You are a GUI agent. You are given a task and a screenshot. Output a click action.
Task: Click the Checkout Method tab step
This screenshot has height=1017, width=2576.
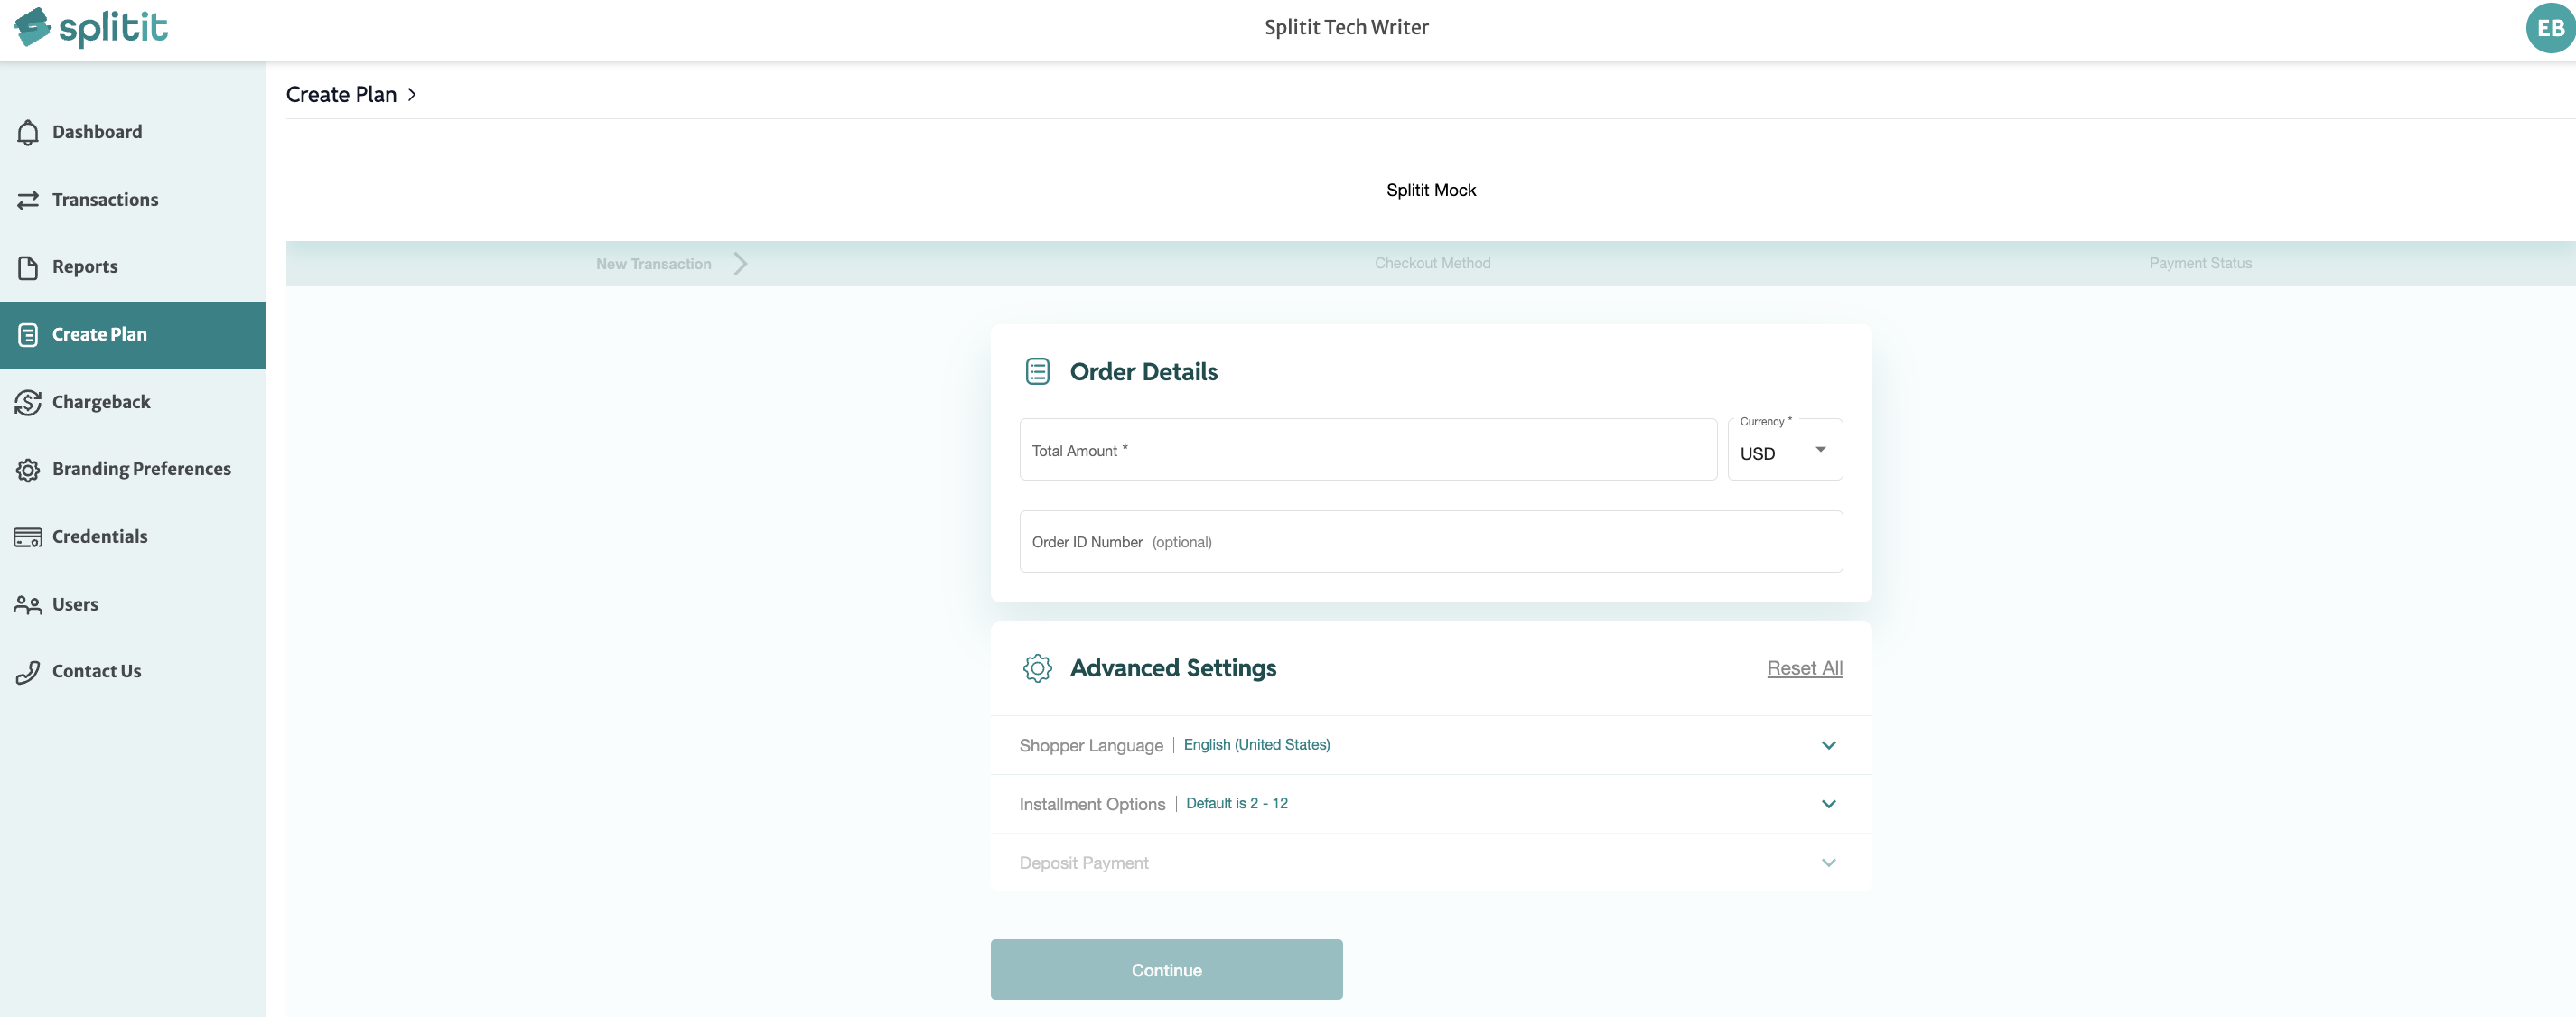coord(1431,263)
